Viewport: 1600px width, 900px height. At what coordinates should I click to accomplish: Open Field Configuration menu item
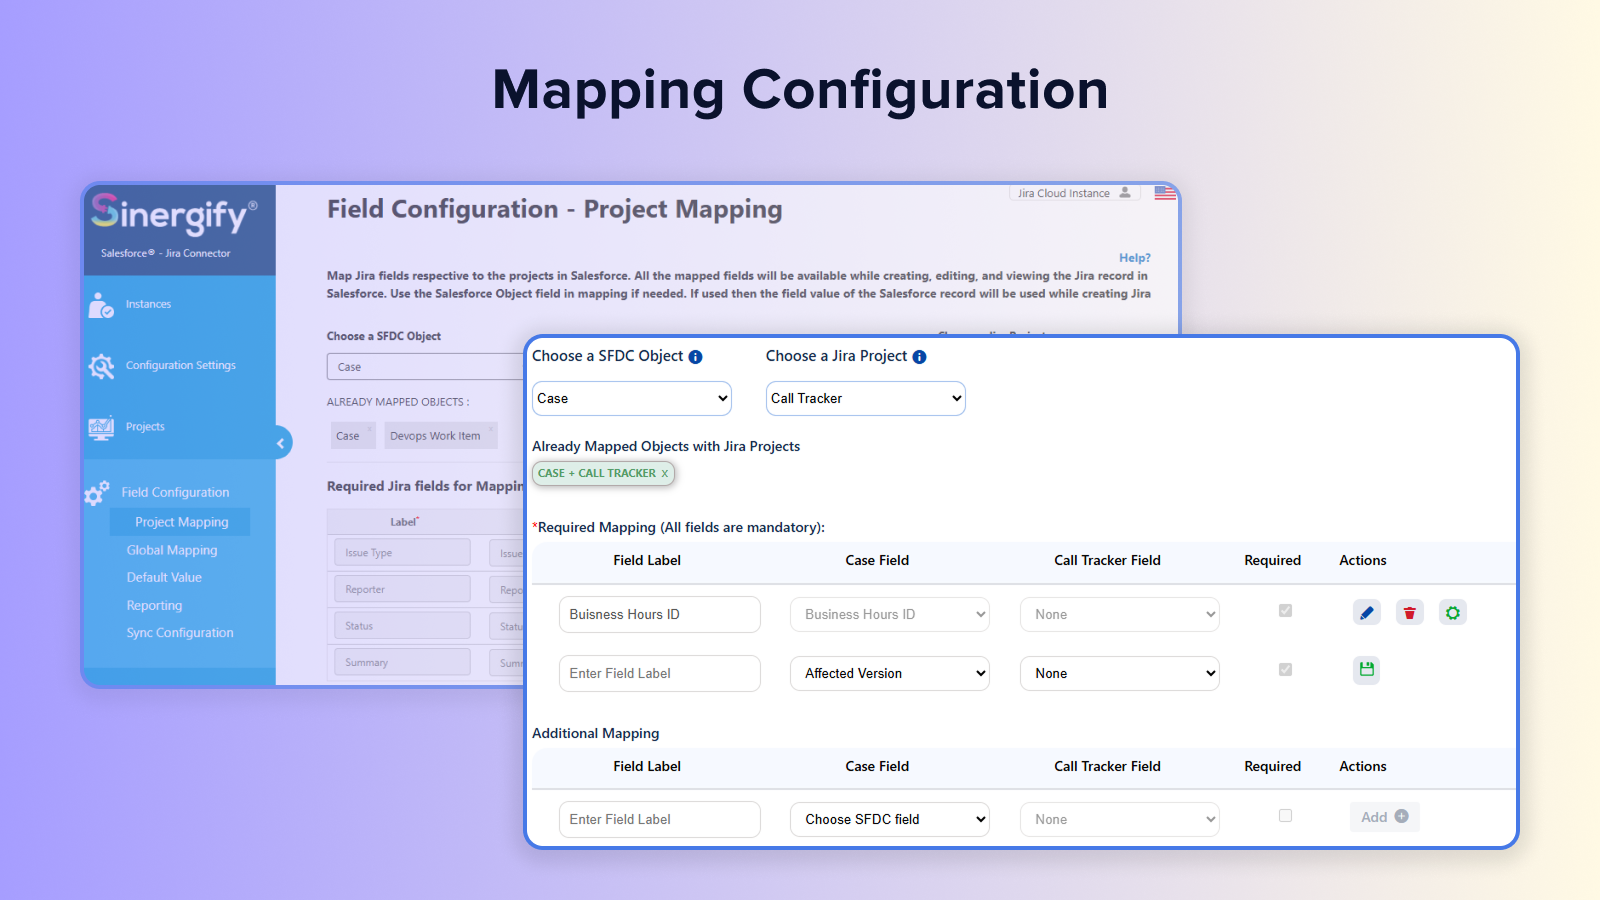point(175,492)
